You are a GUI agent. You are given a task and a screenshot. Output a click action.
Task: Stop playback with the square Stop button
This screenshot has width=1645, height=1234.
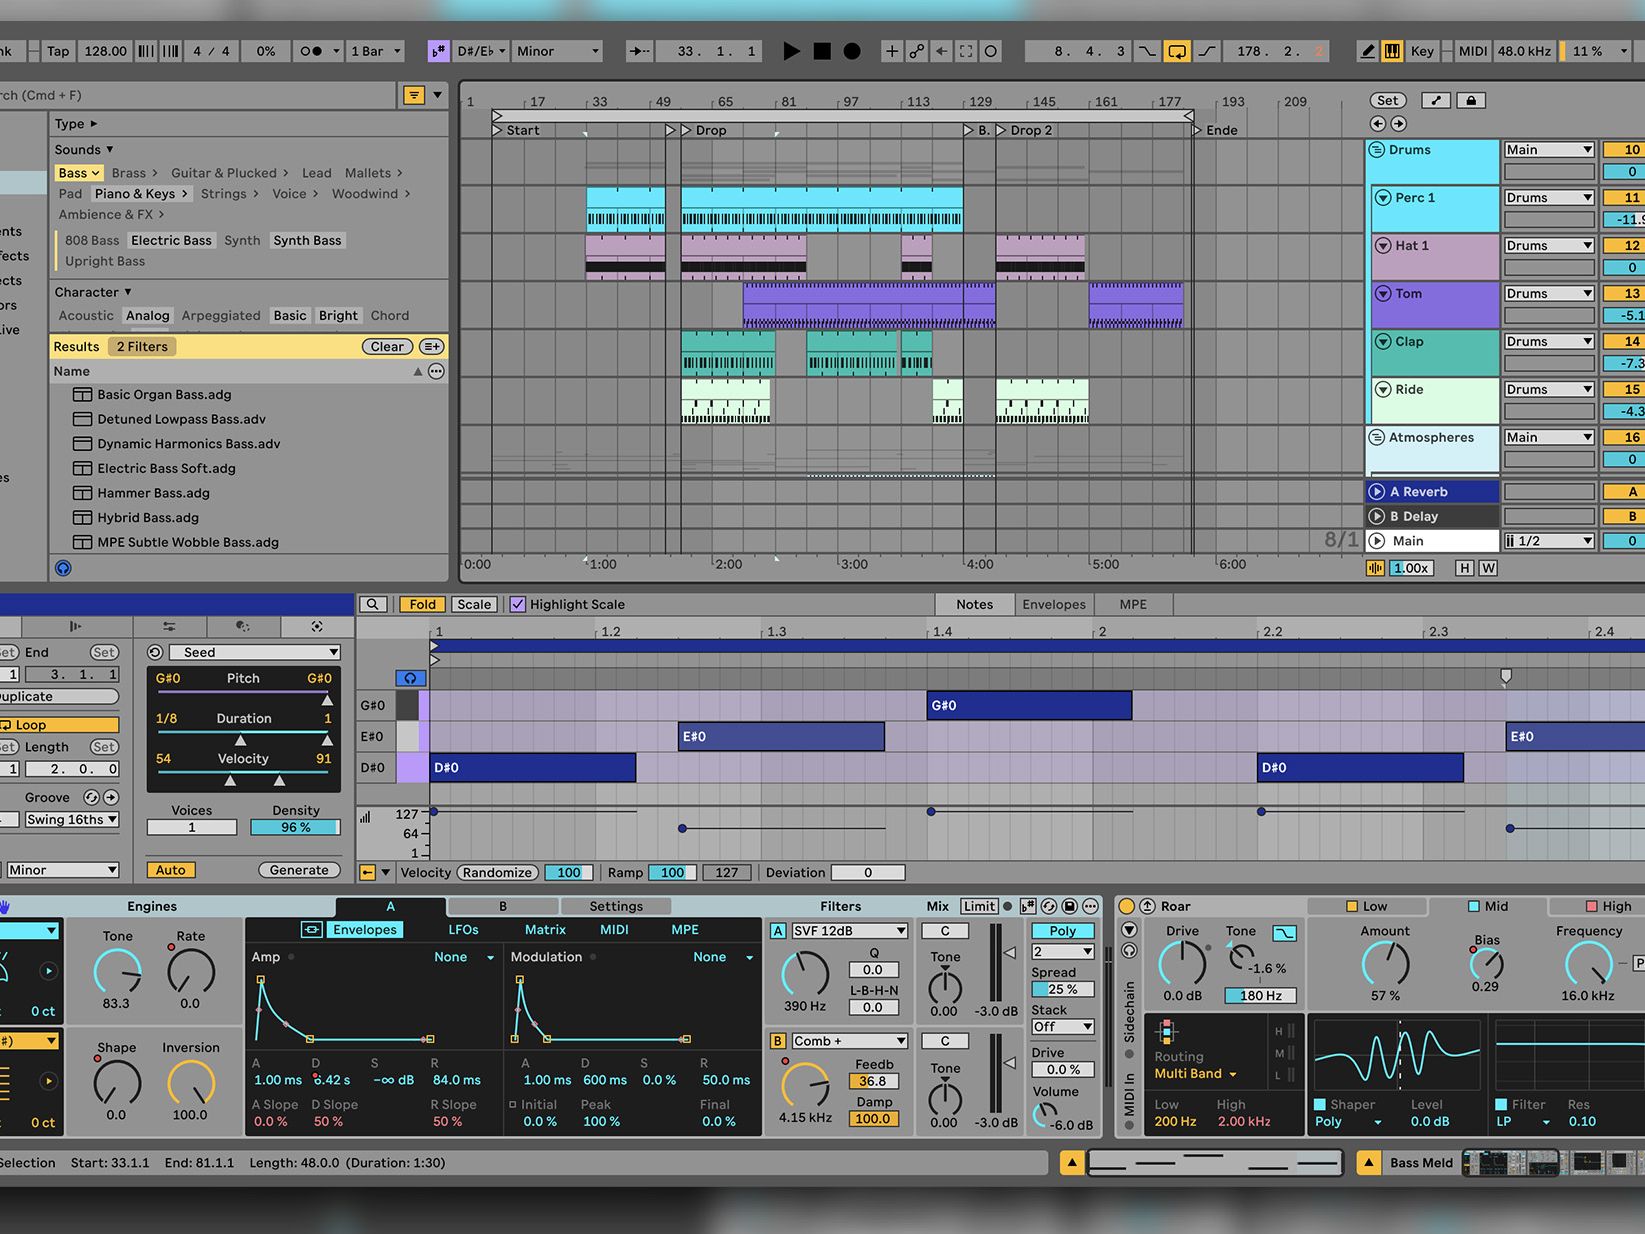pyautogui.click(x=822, y=51)
